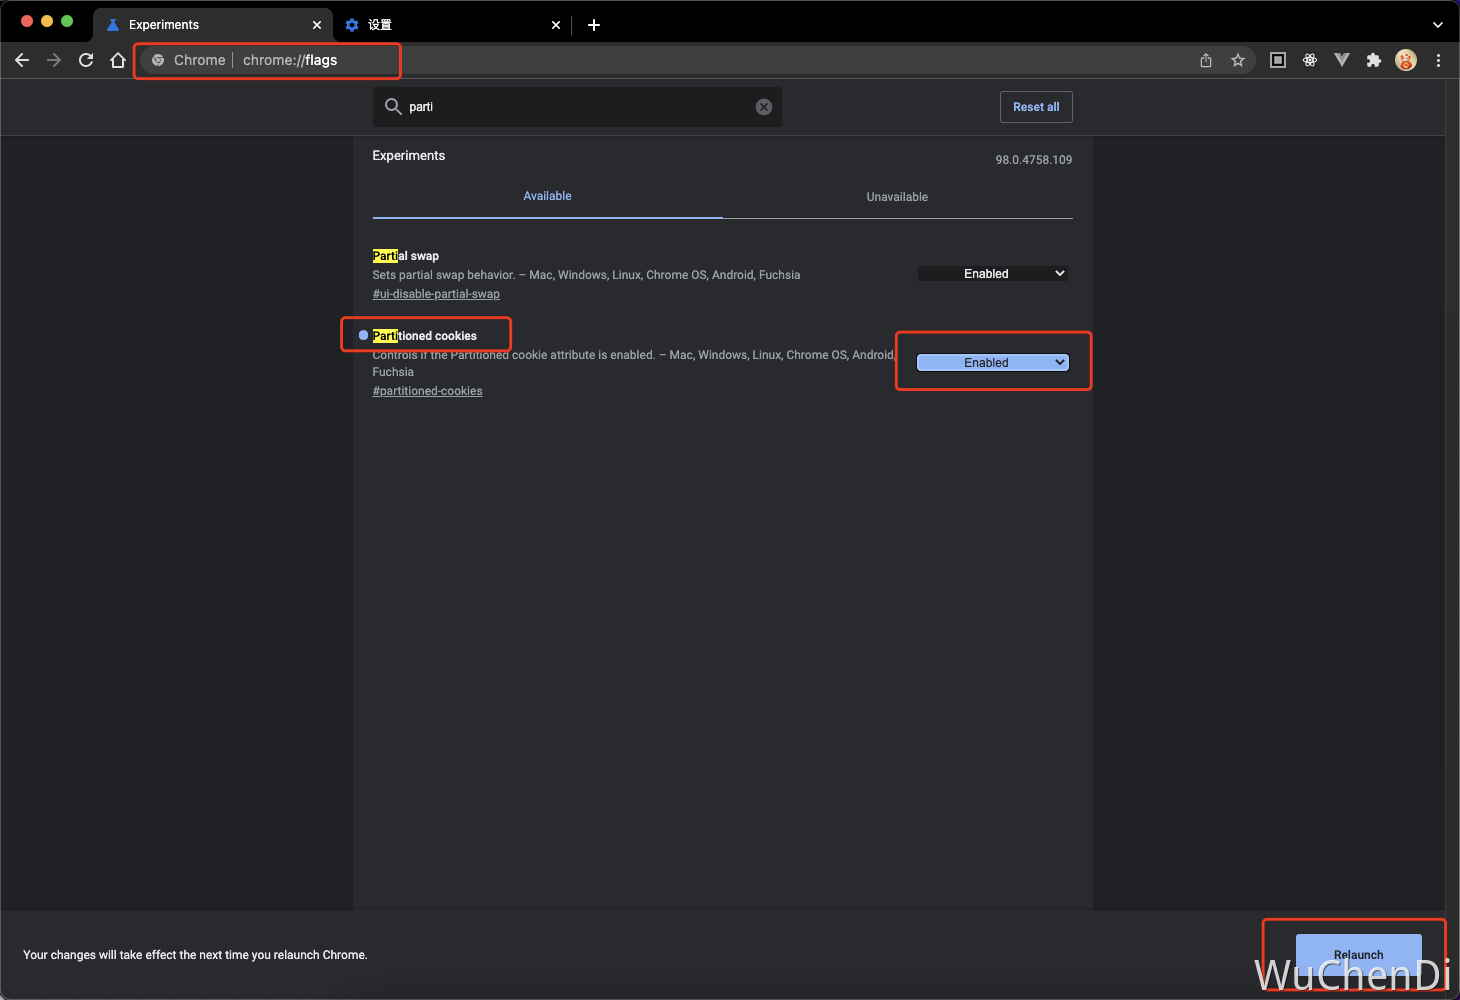Image resolution: width=1460 pixels, height=1000 pixels.
Task: Click the share page icon
Action: click(x=1206, y=60)
